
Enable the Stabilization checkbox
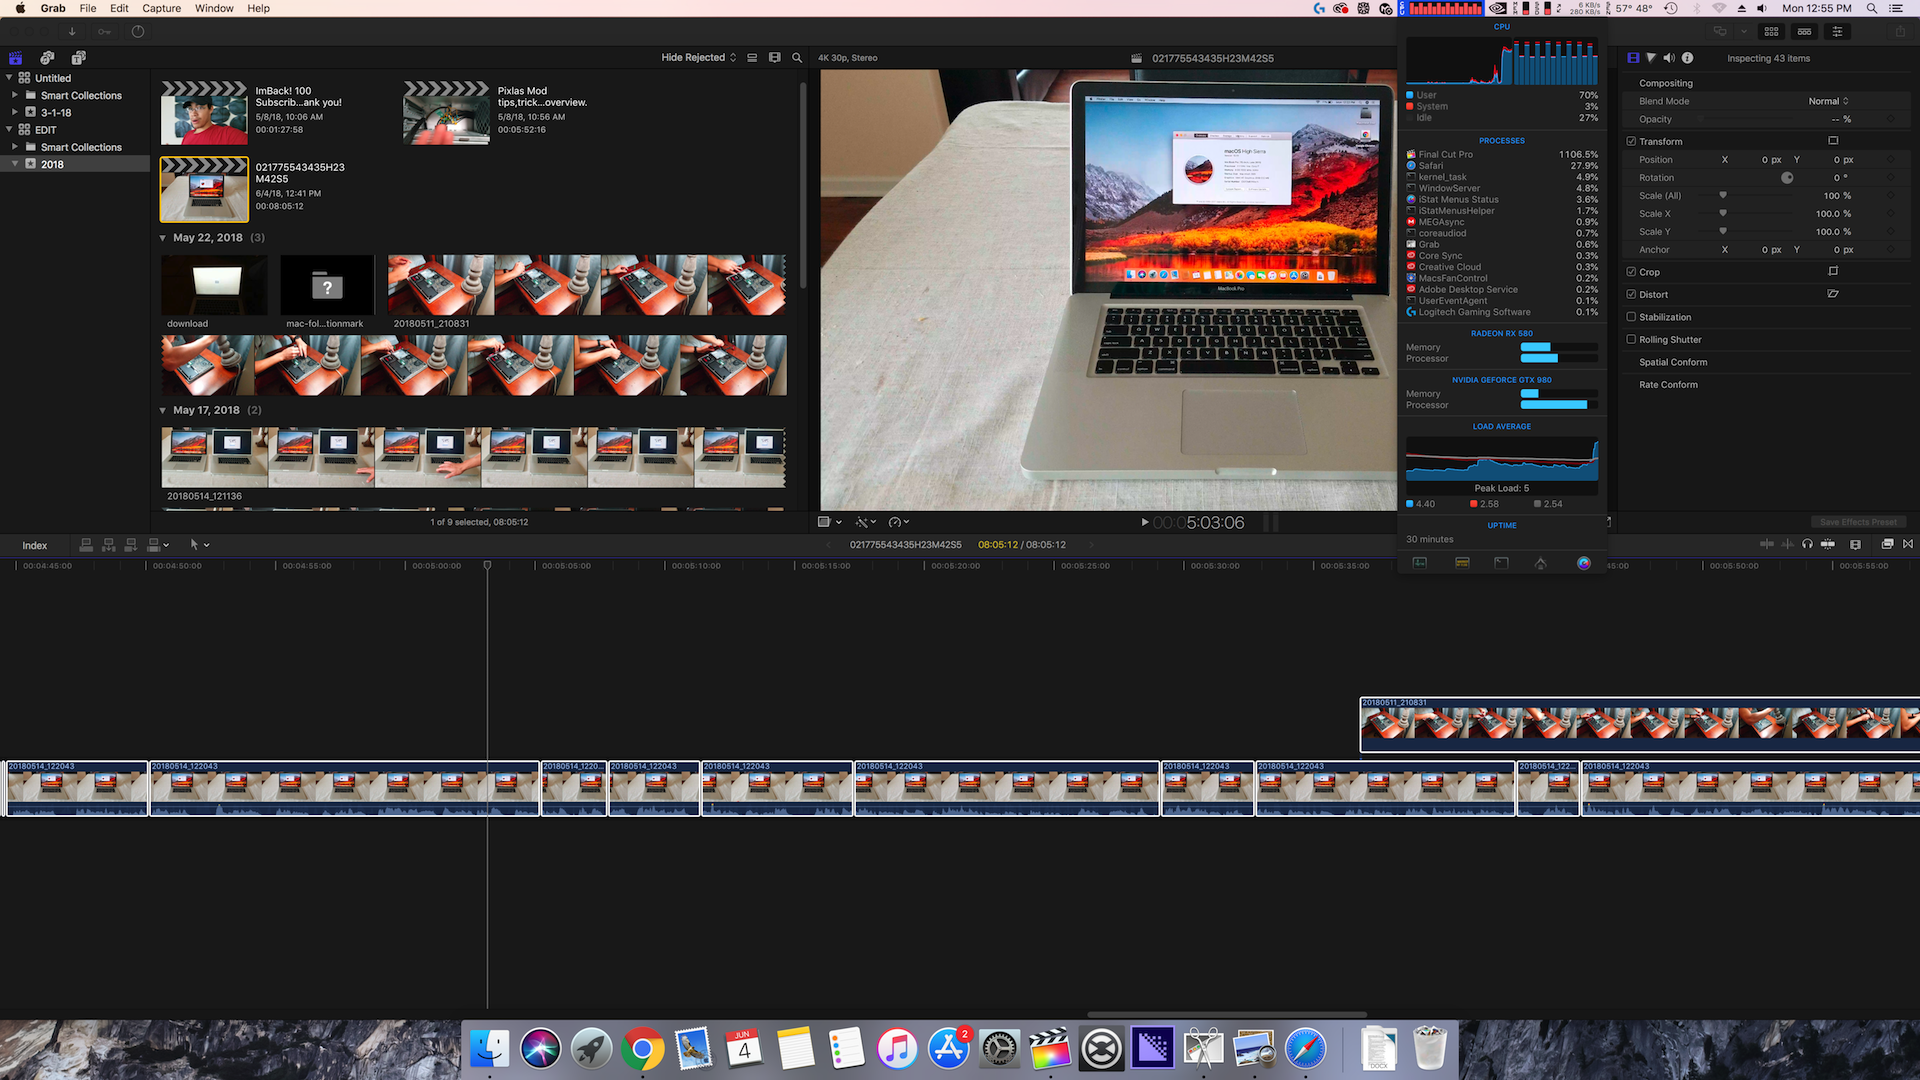point(1631,317)
